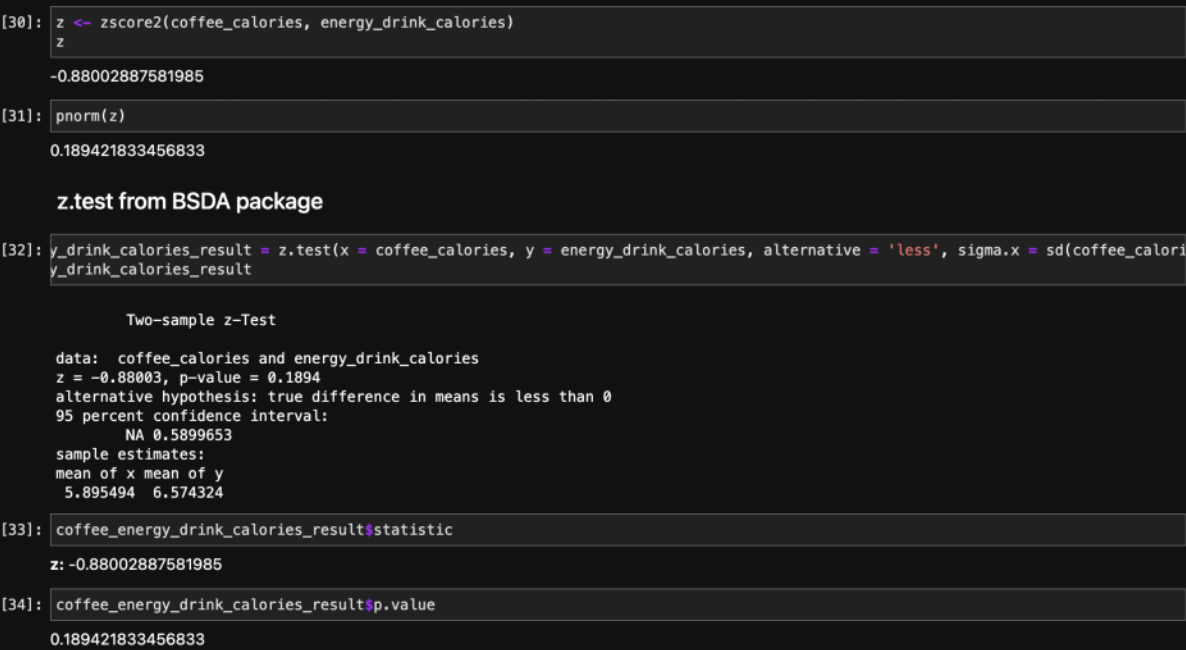This screenshot has width=1186, height=650.
Task: Click the p.value output under cell 34
Action: point(127,639)
